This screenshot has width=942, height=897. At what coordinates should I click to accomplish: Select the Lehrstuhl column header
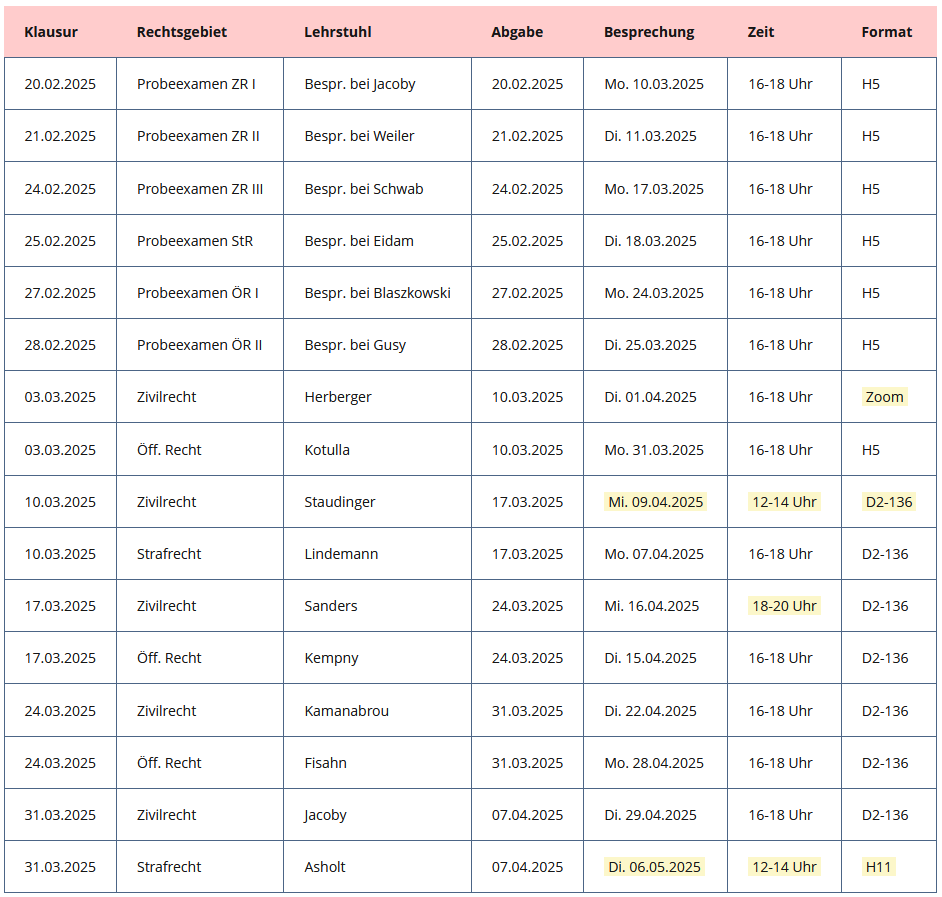338,32
